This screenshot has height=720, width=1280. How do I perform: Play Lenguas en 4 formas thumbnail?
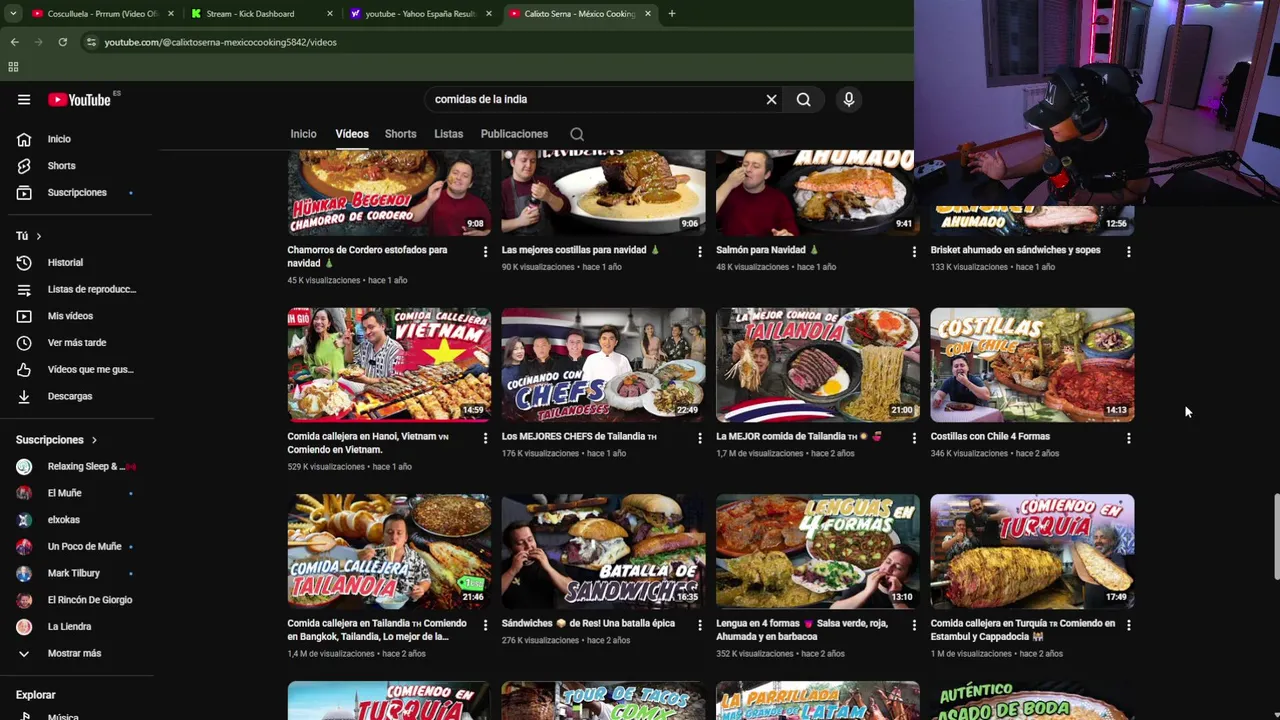(x=817, y=551)
